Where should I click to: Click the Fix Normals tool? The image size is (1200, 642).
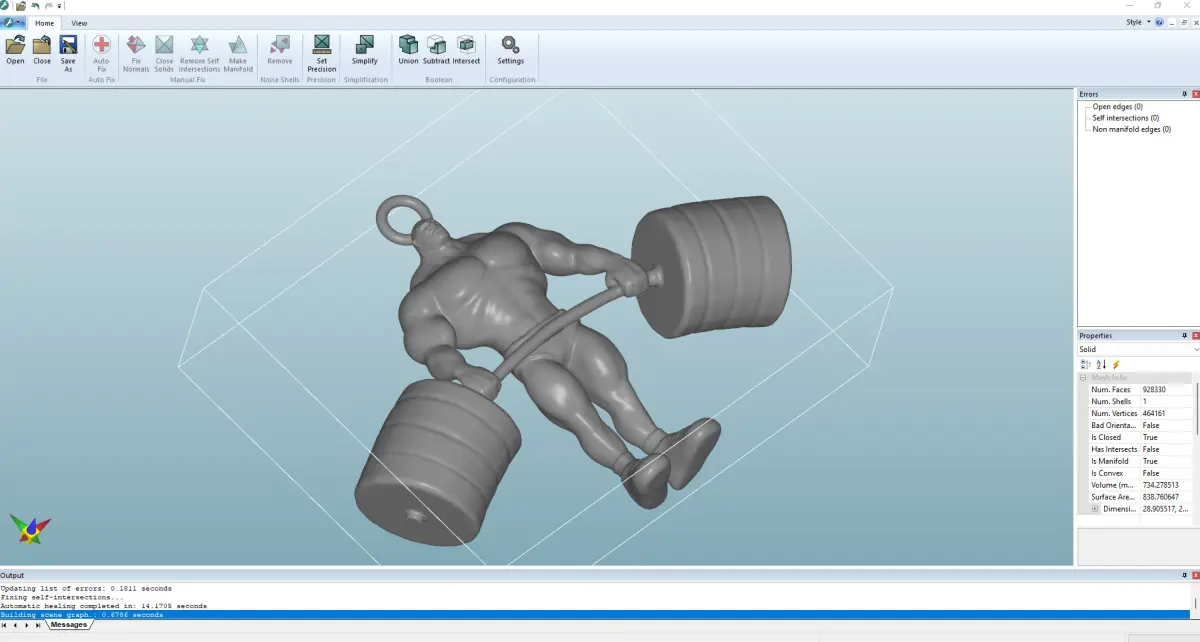[x=136, y=53]
